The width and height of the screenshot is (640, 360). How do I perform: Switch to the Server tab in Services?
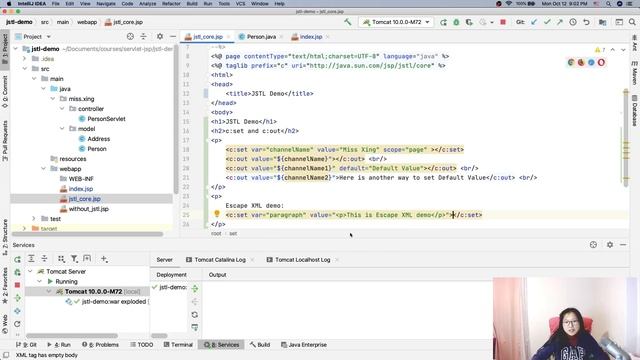[x=164, y=260]
